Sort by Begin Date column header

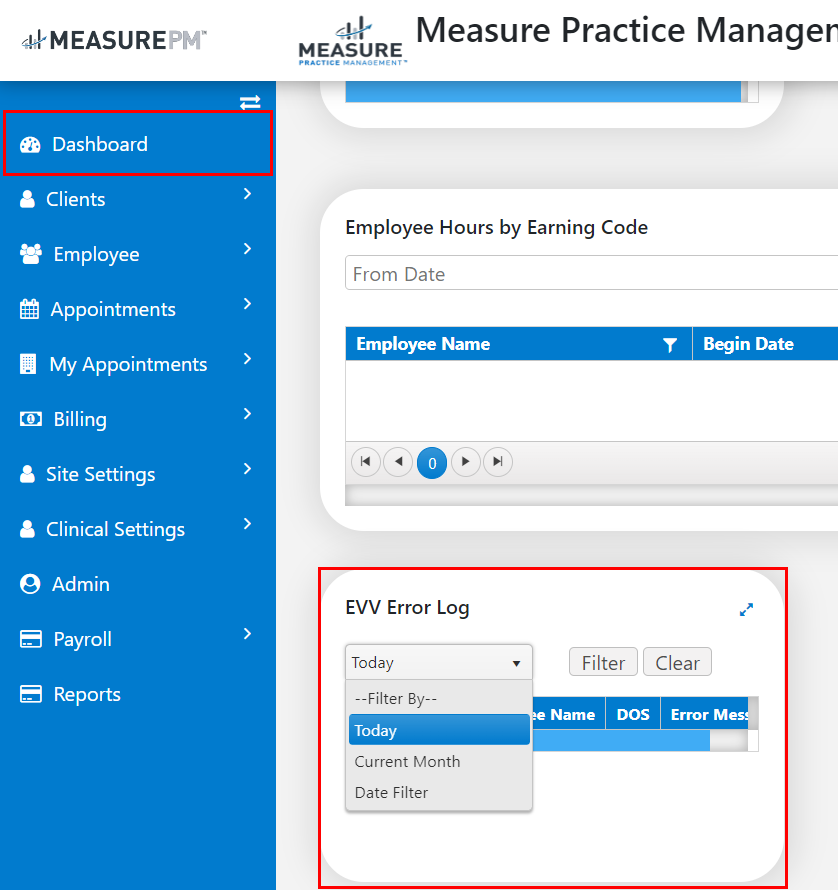[x=748, y=344]
